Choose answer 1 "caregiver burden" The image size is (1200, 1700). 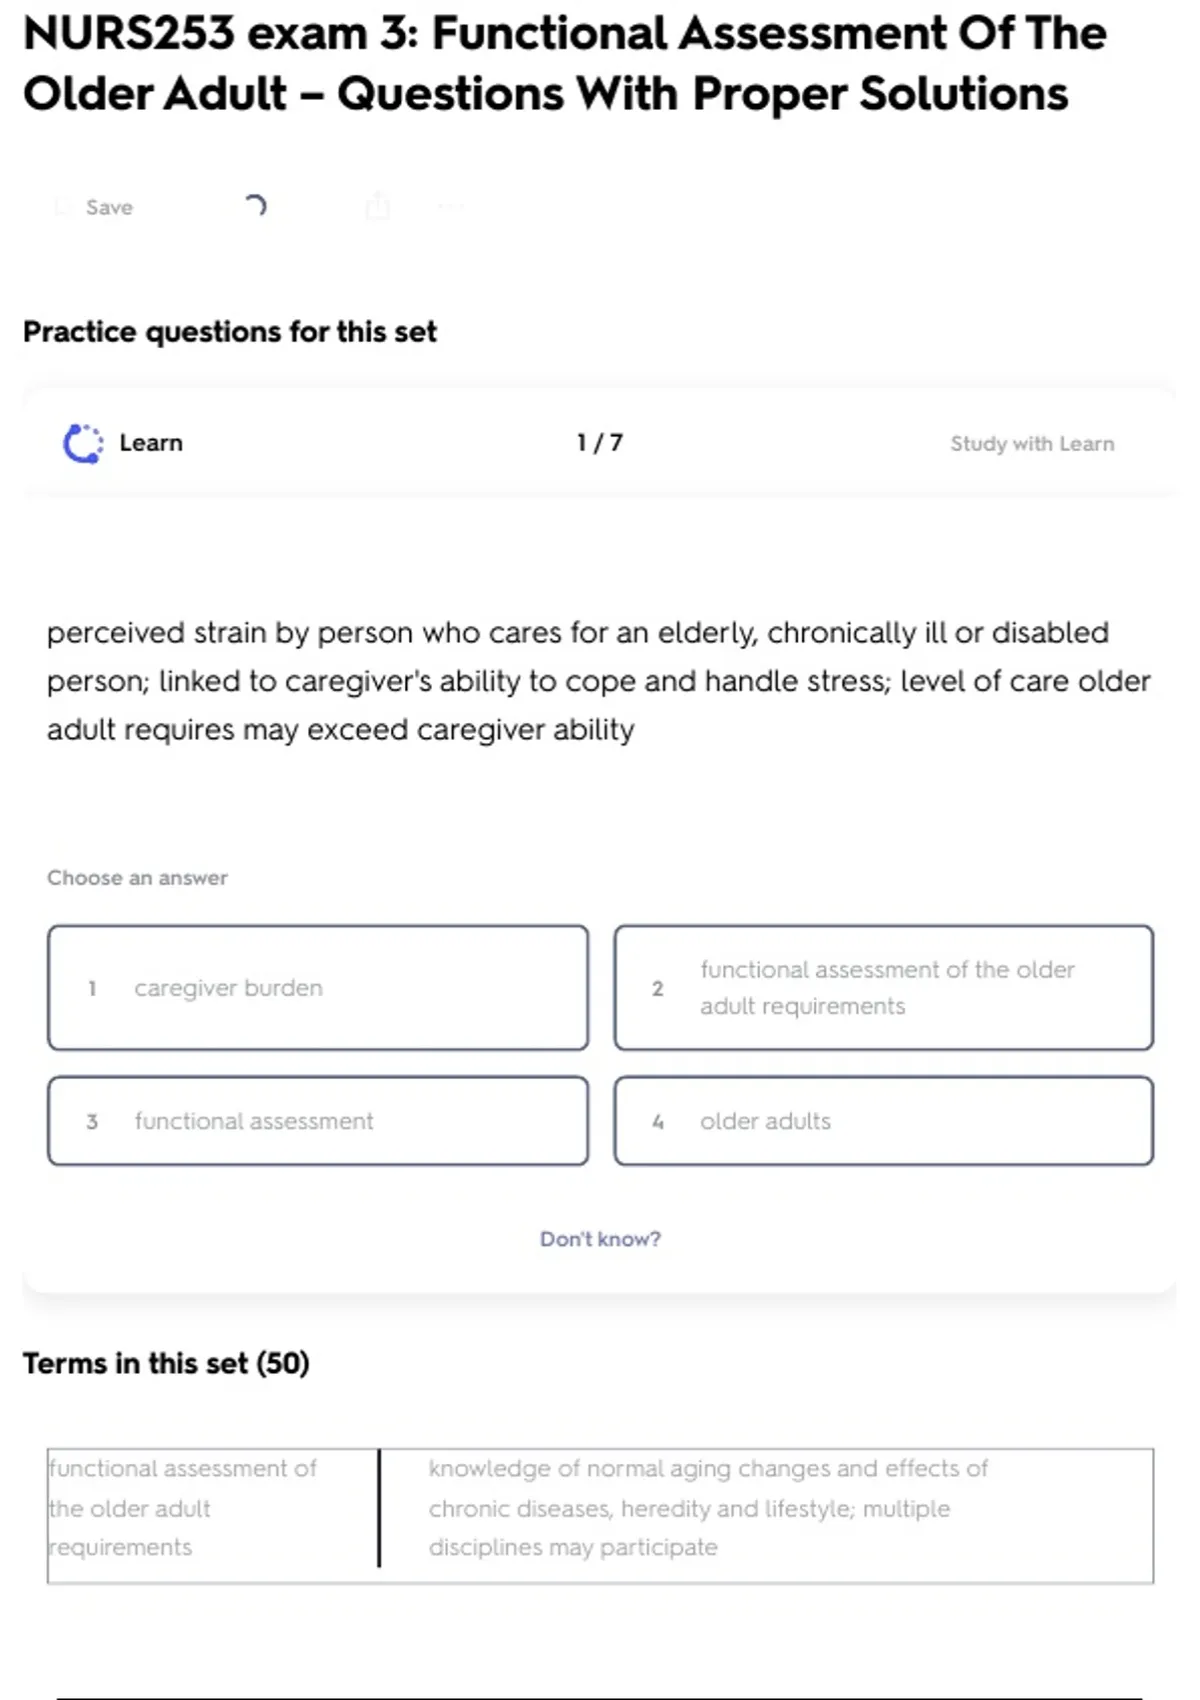click(x=318, y=988)
